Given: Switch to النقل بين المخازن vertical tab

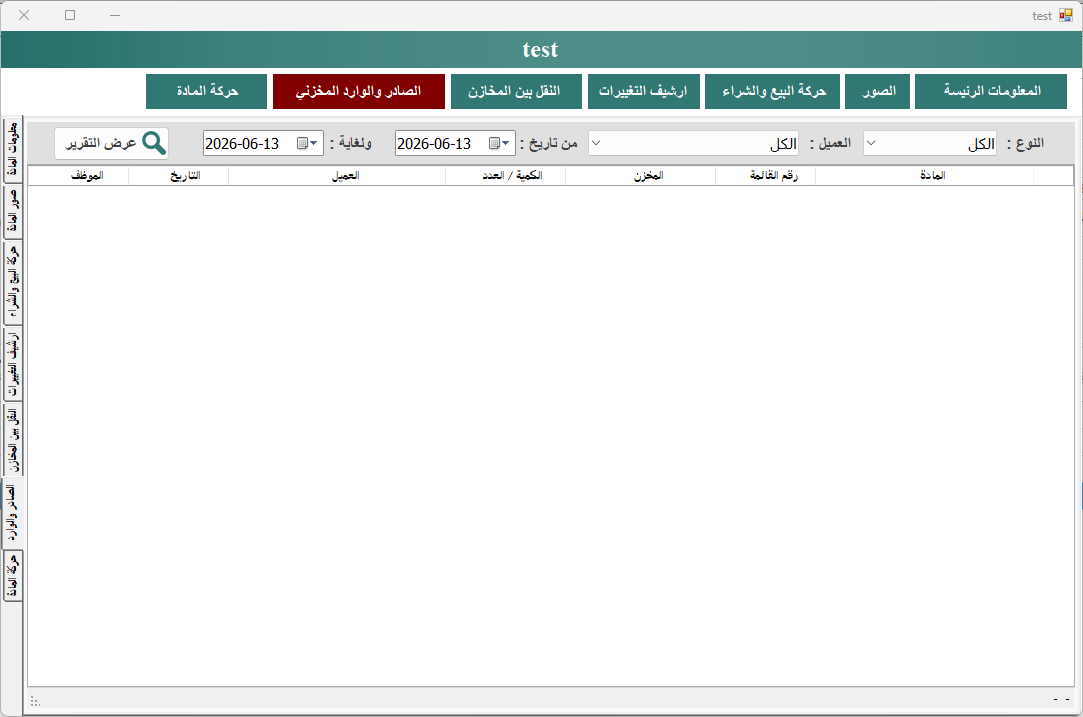Looking at the screenshot, I should click(12, 438).
